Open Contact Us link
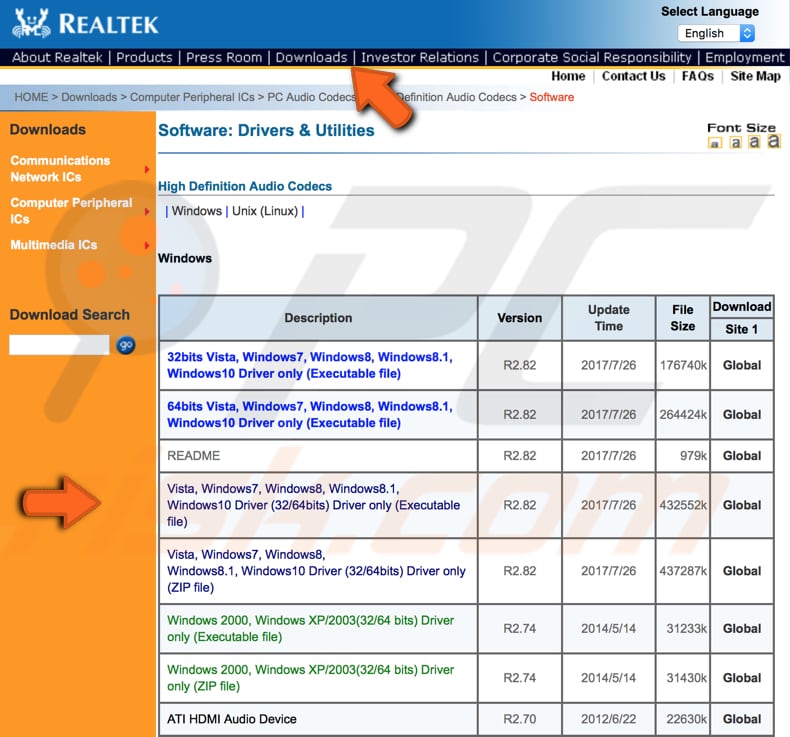 pos(633,76)
